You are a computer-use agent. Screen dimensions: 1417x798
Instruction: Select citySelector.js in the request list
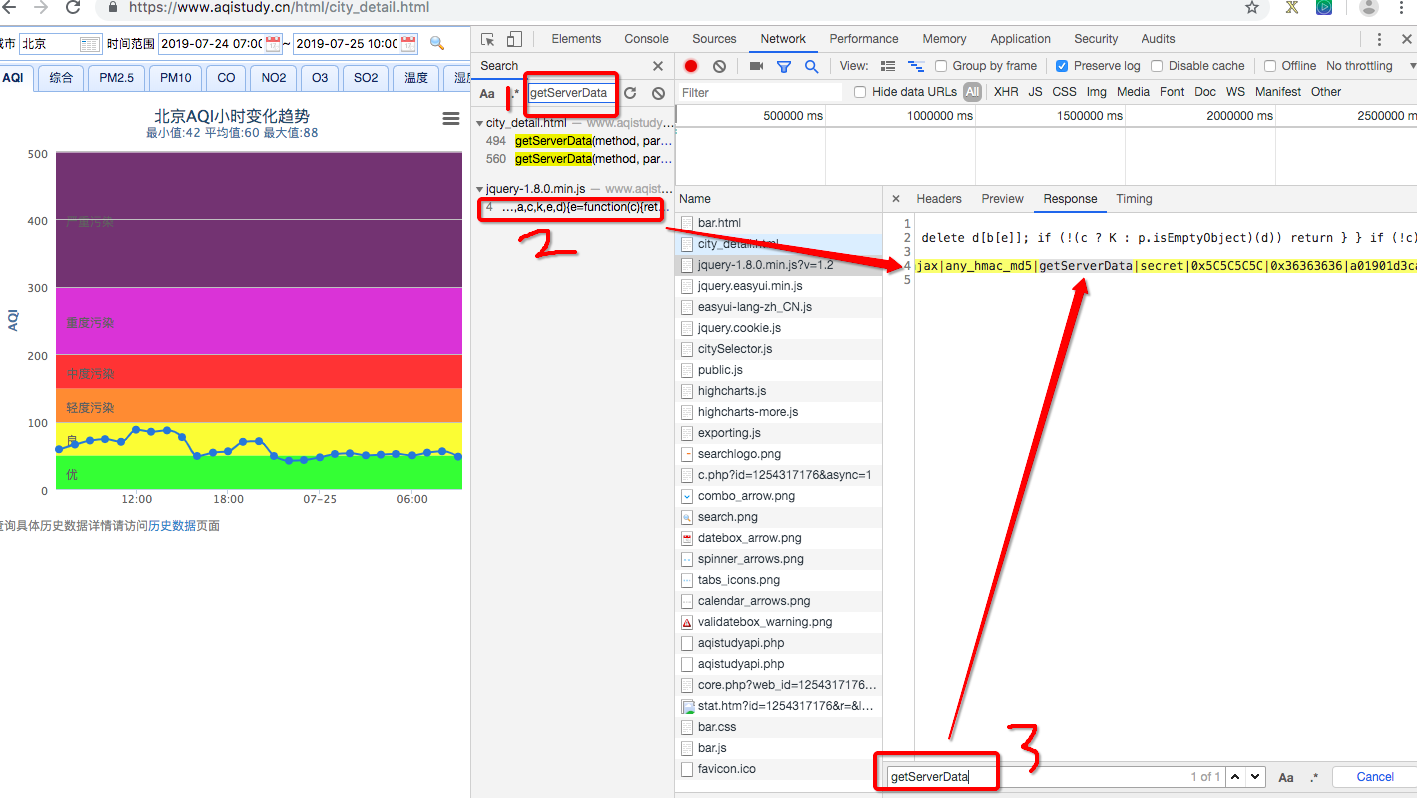(780, 349)
